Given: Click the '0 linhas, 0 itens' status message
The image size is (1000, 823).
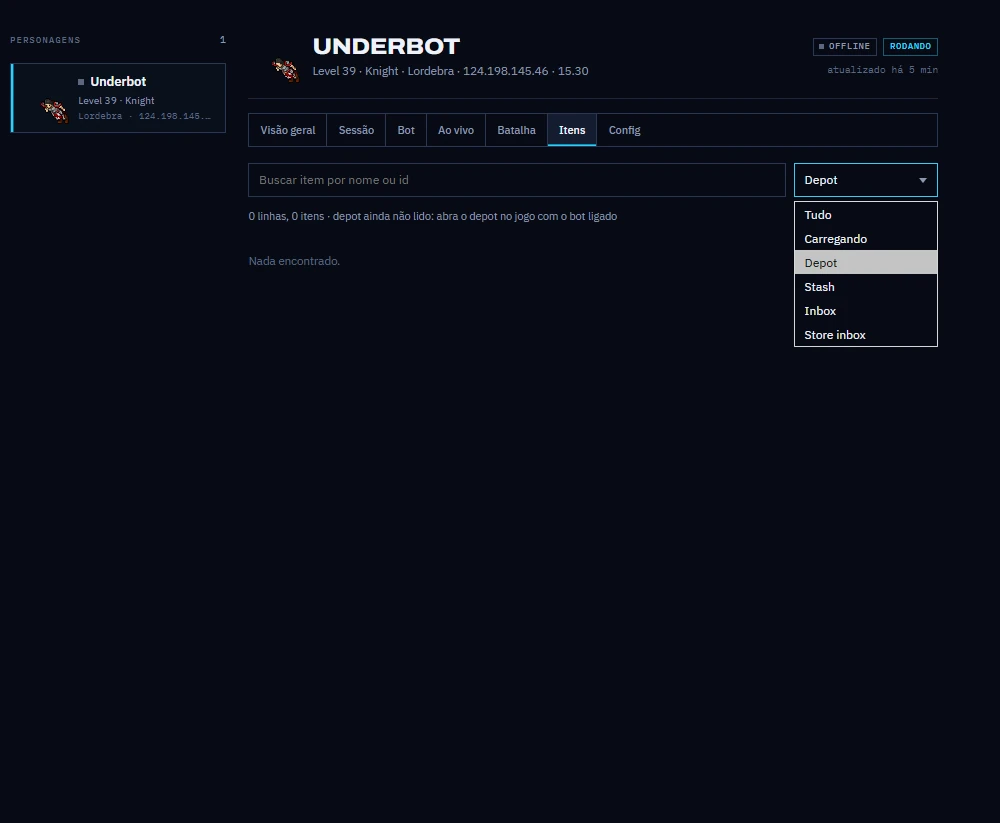Looking at the screenshot, I should pyautogui.click(x=432, y=216).
